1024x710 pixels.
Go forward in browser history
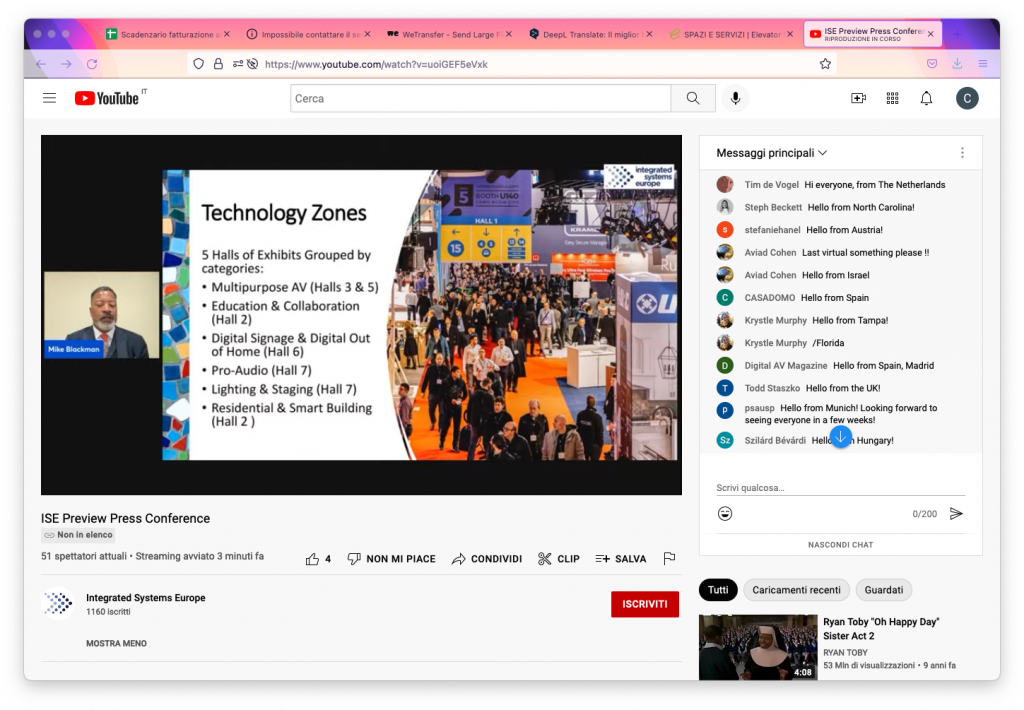[x=67, y=64]
